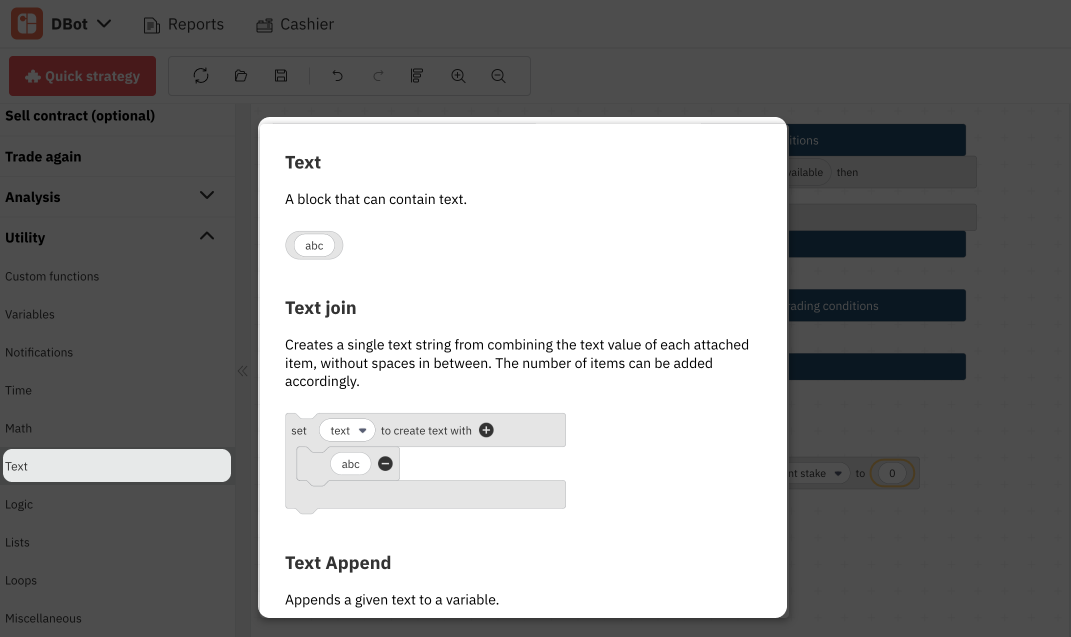Click the save icon in toolbar
Image resolution: width=1071 pixels, height=637 pixels.
pyautogui.click(x=281, y=76)
